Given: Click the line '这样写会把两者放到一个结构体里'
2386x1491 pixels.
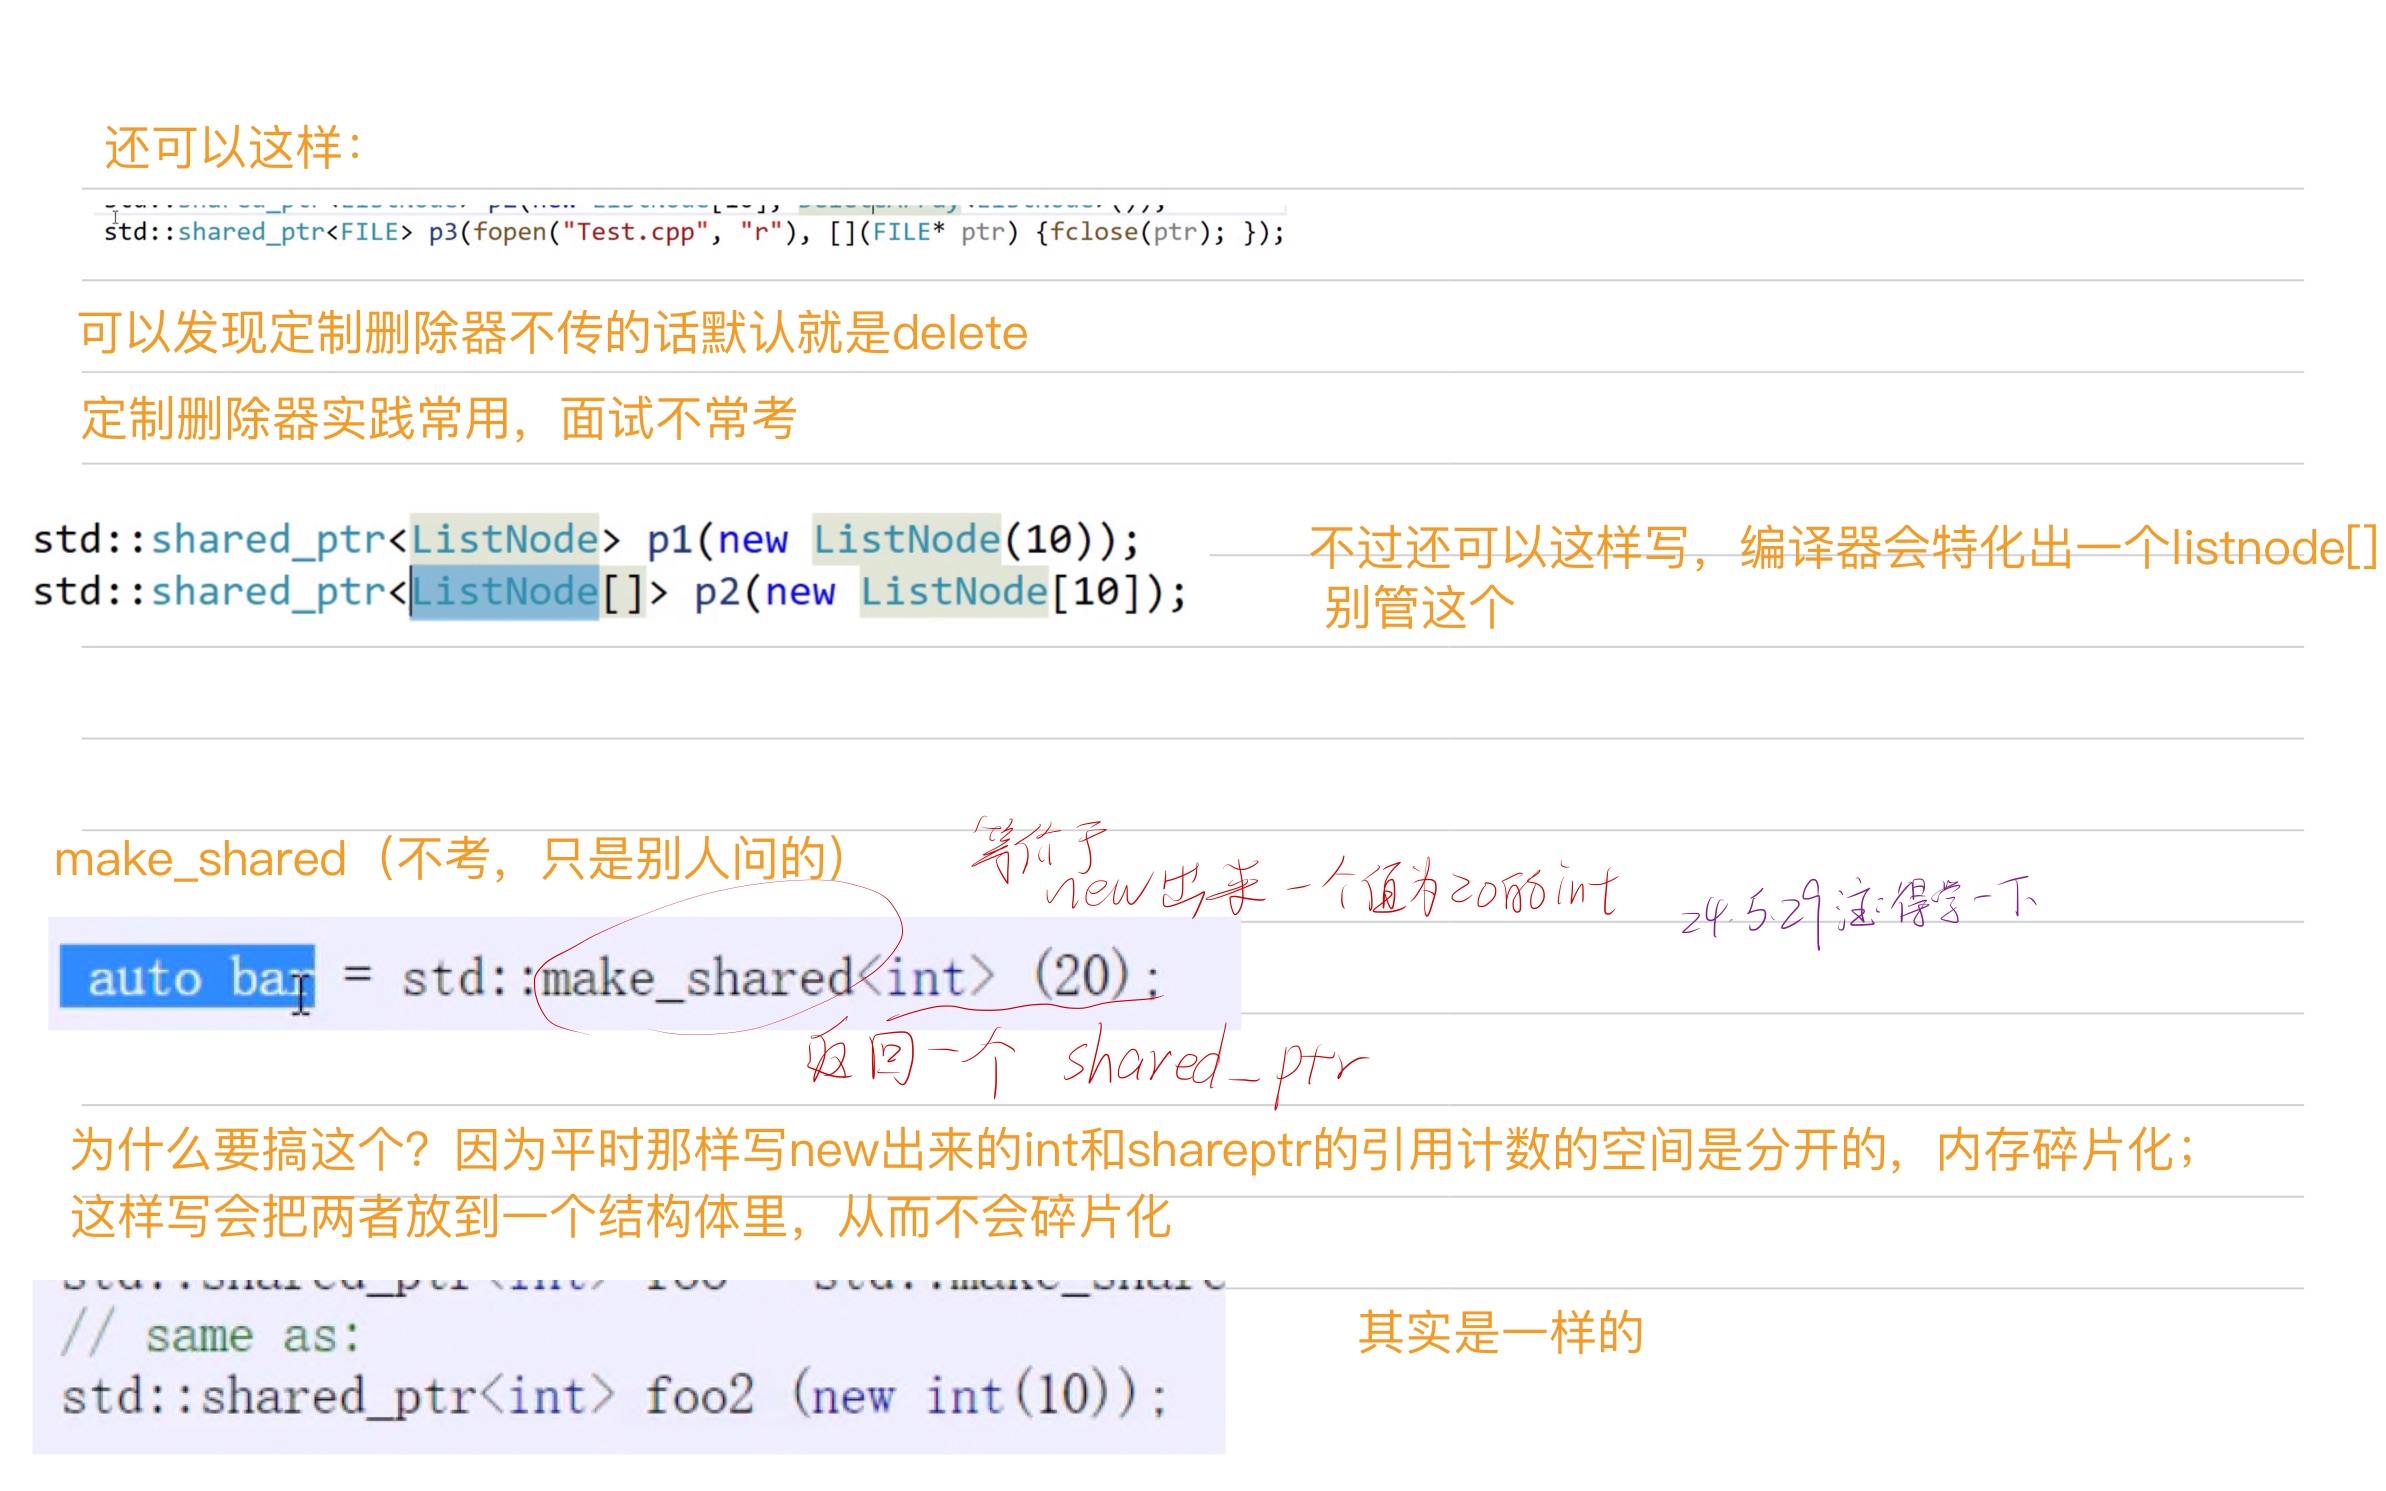Looking at the screenshot, I should pos(620,1218).
